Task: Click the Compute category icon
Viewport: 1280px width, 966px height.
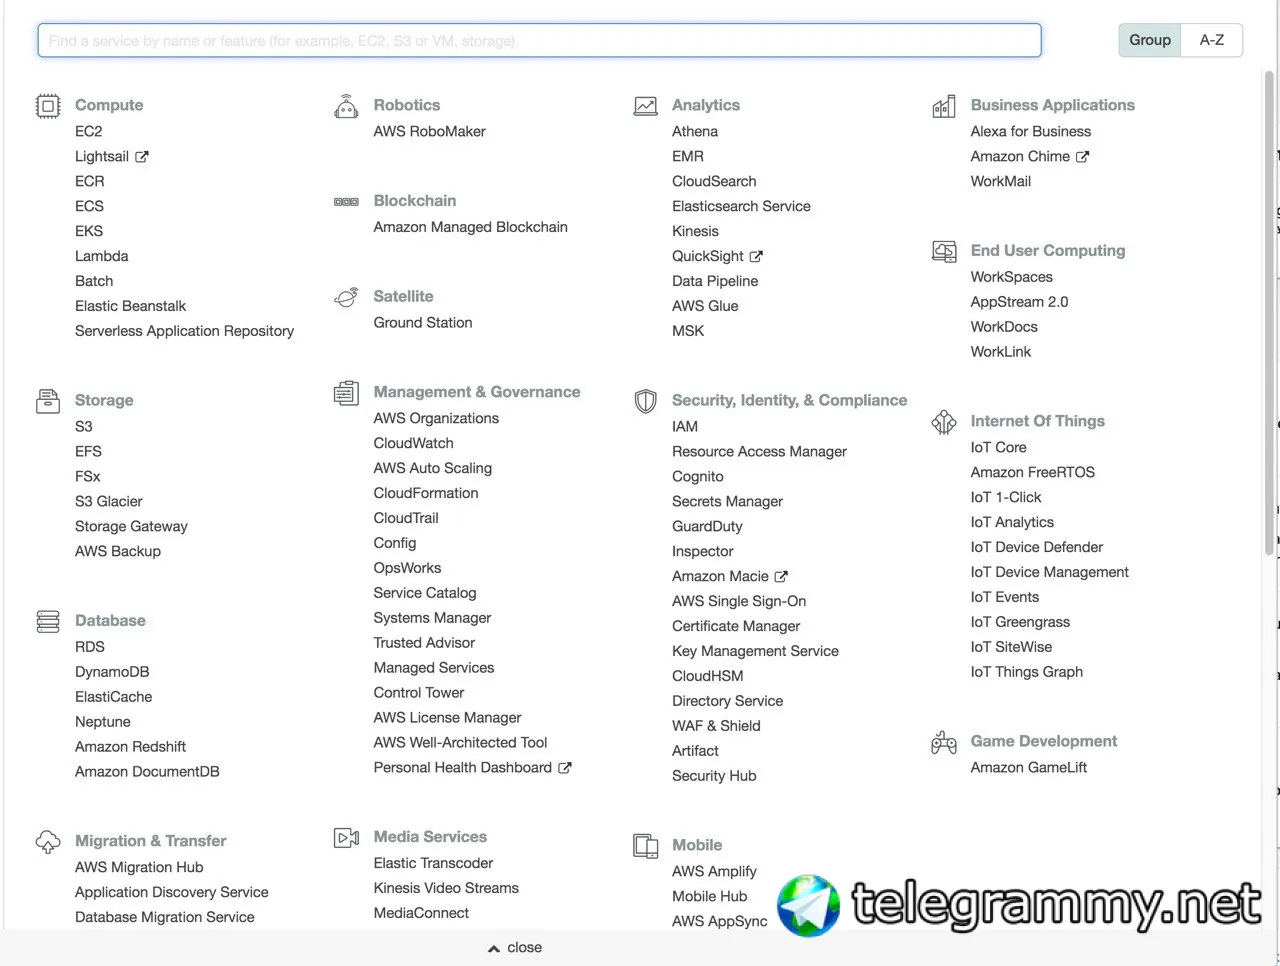Action: coord(48,106)
